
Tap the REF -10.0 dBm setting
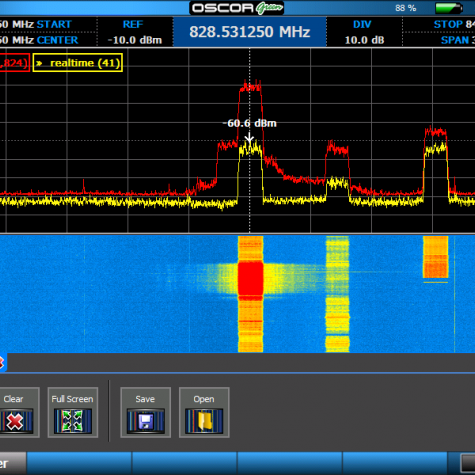coord(135,32)
